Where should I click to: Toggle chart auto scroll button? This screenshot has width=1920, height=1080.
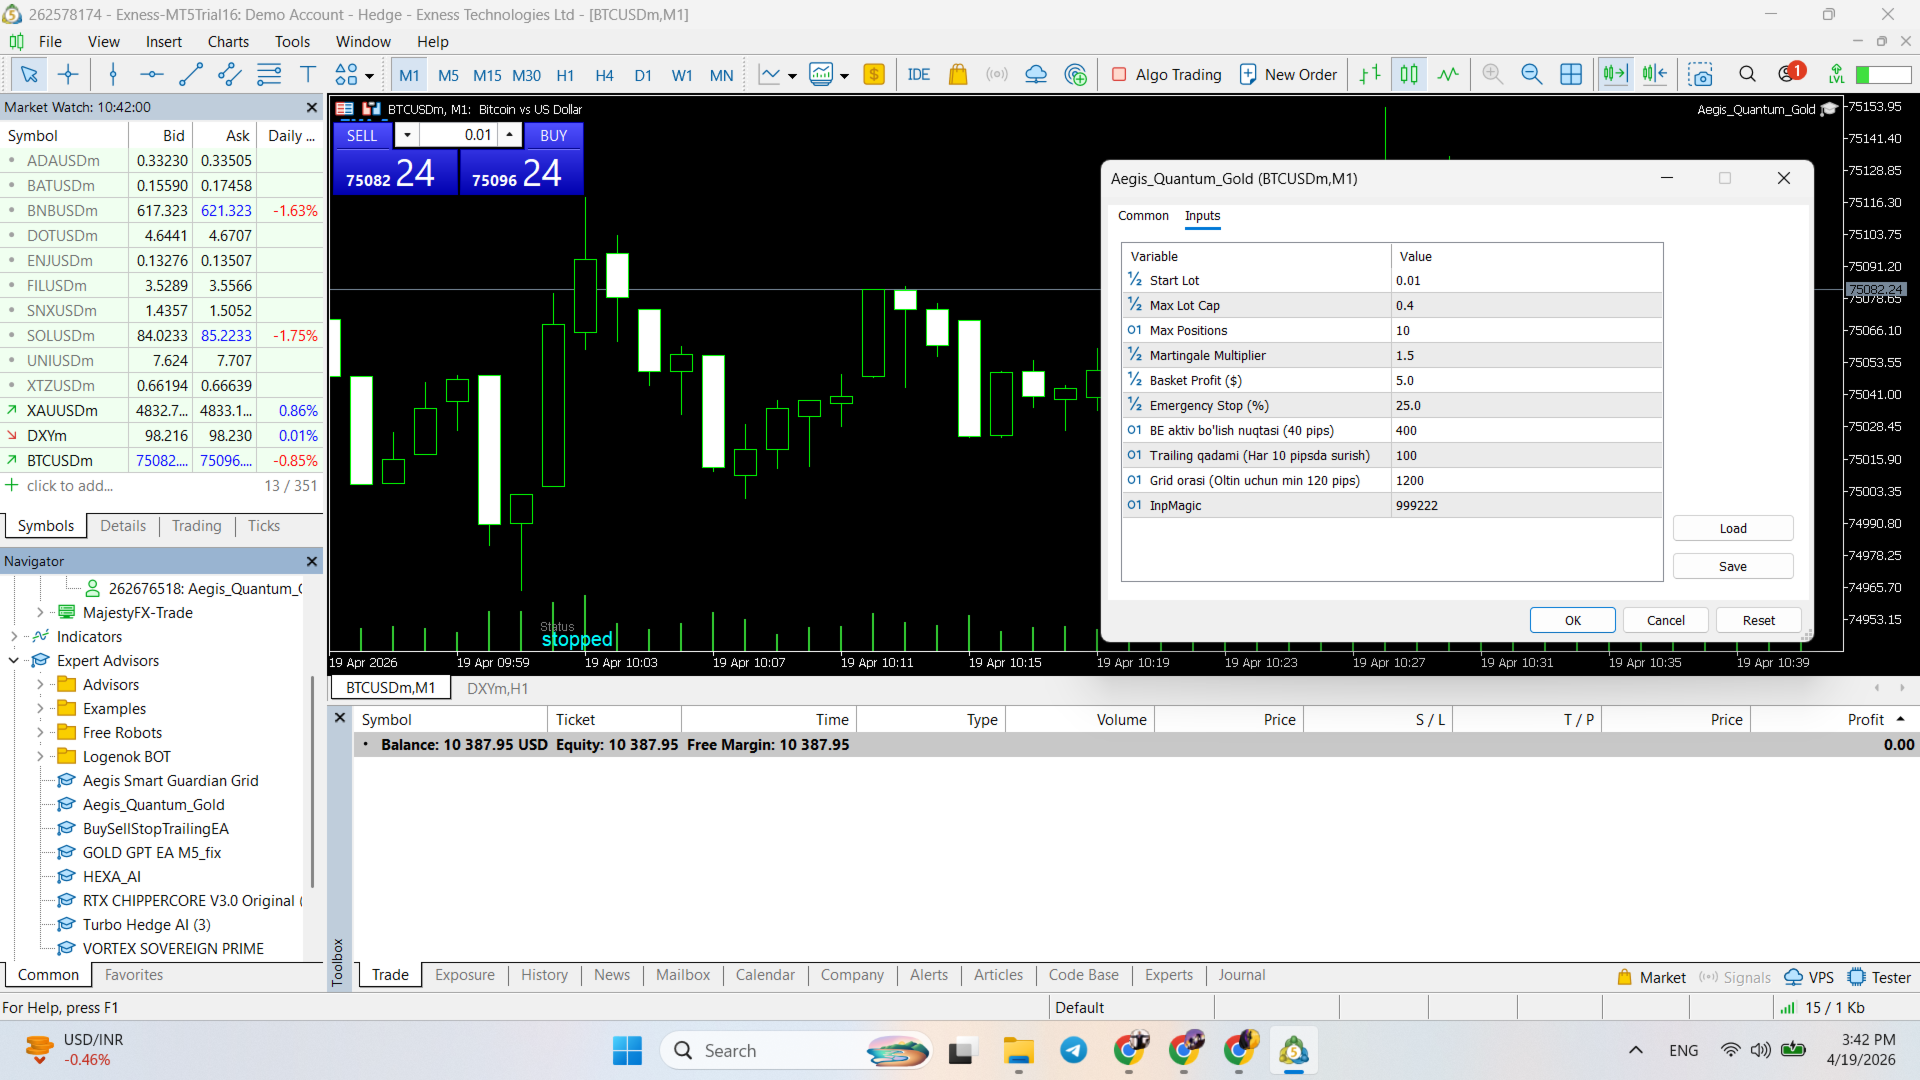pos(1615,74)
